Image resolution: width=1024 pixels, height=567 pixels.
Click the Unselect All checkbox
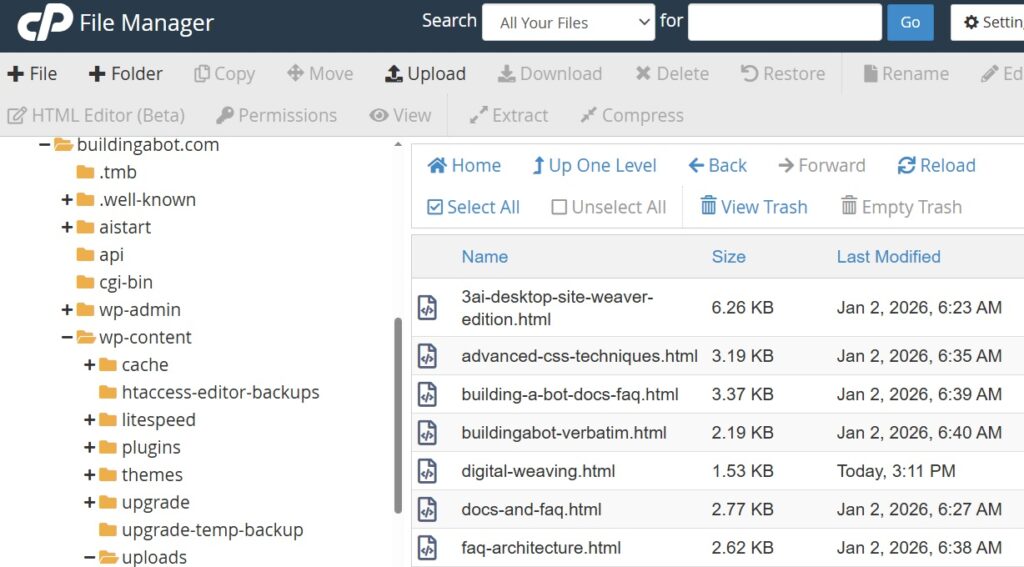(559, 208)
